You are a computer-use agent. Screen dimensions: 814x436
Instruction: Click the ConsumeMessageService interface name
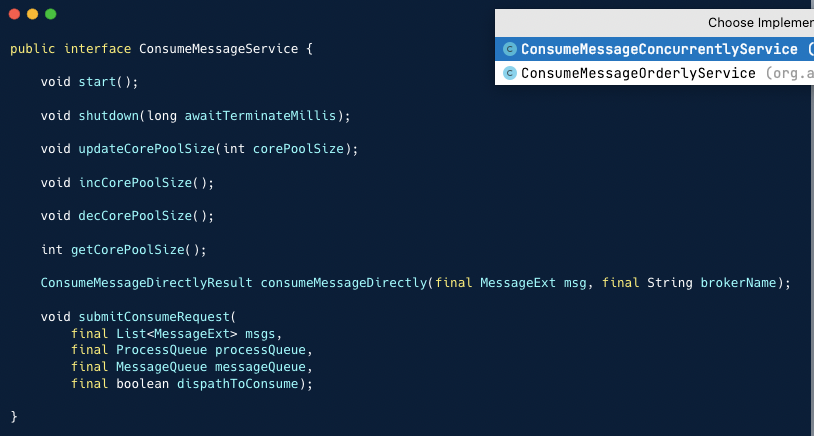click(x=219, y=49)
